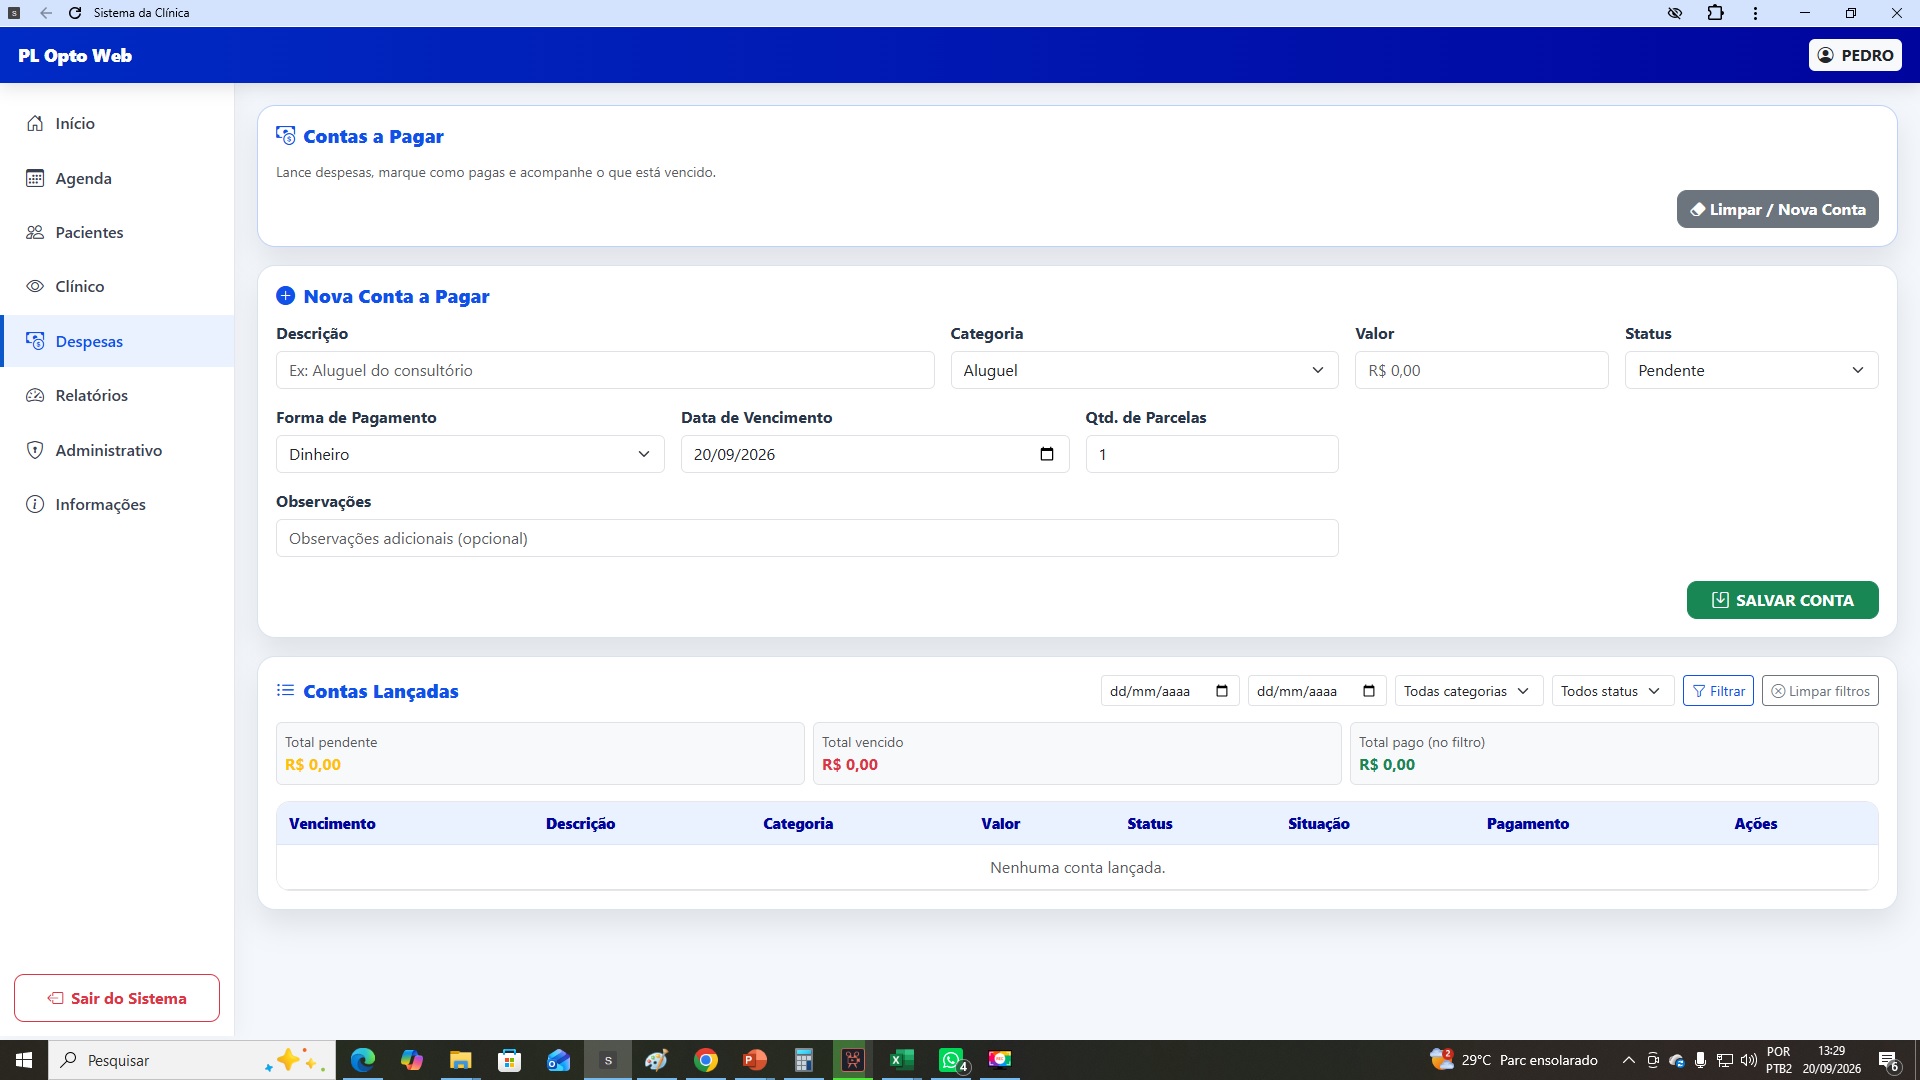This screenshot has height=1080, width=1920.
Task: Go to Agenda in the sidebar
Action: (117, 178)
